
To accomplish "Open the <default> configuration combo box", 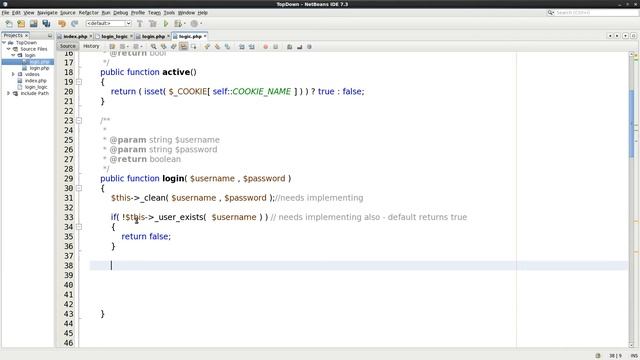I will pyautogui.click(x=108, y=24).
